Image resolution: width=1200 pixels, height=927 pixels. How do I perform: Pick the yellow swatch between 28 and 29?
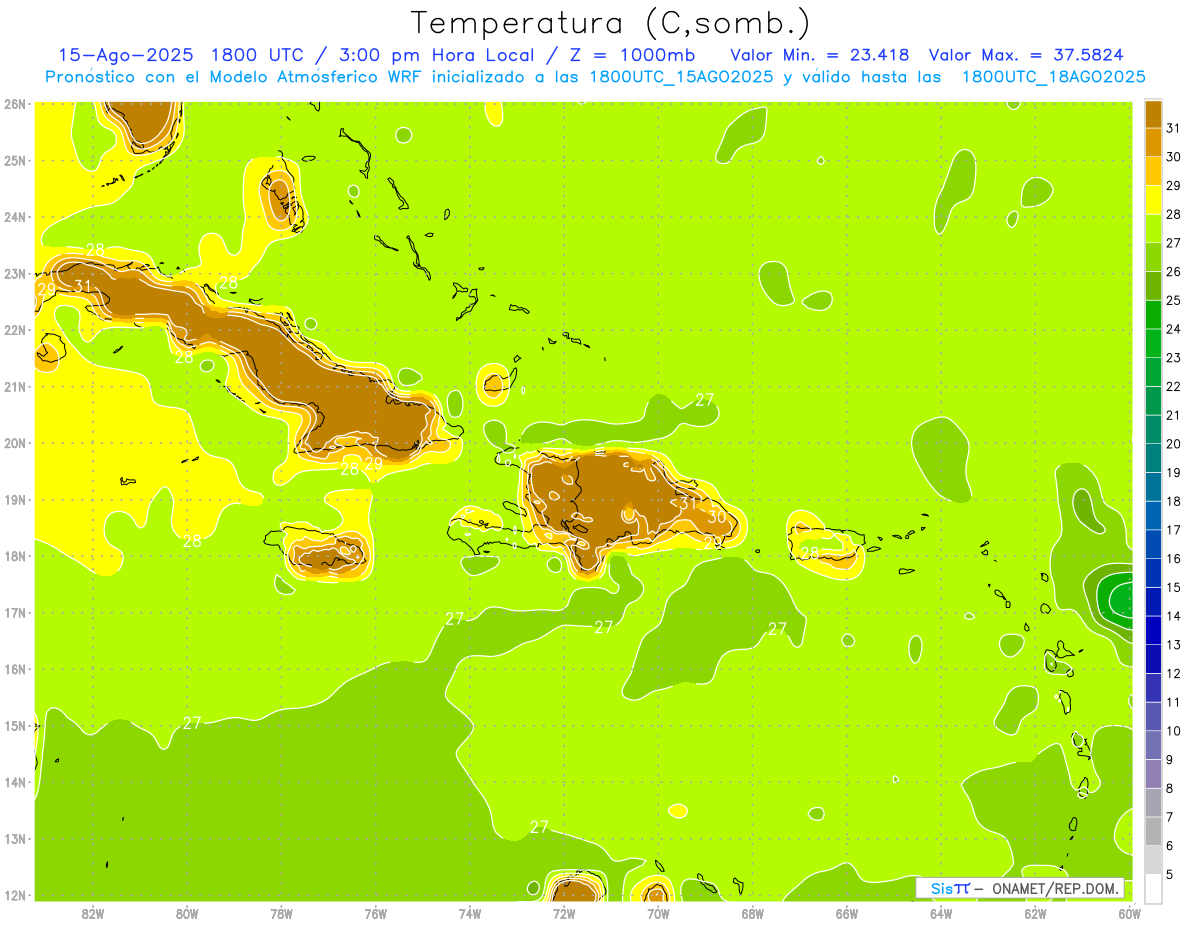pos(1153,200)
